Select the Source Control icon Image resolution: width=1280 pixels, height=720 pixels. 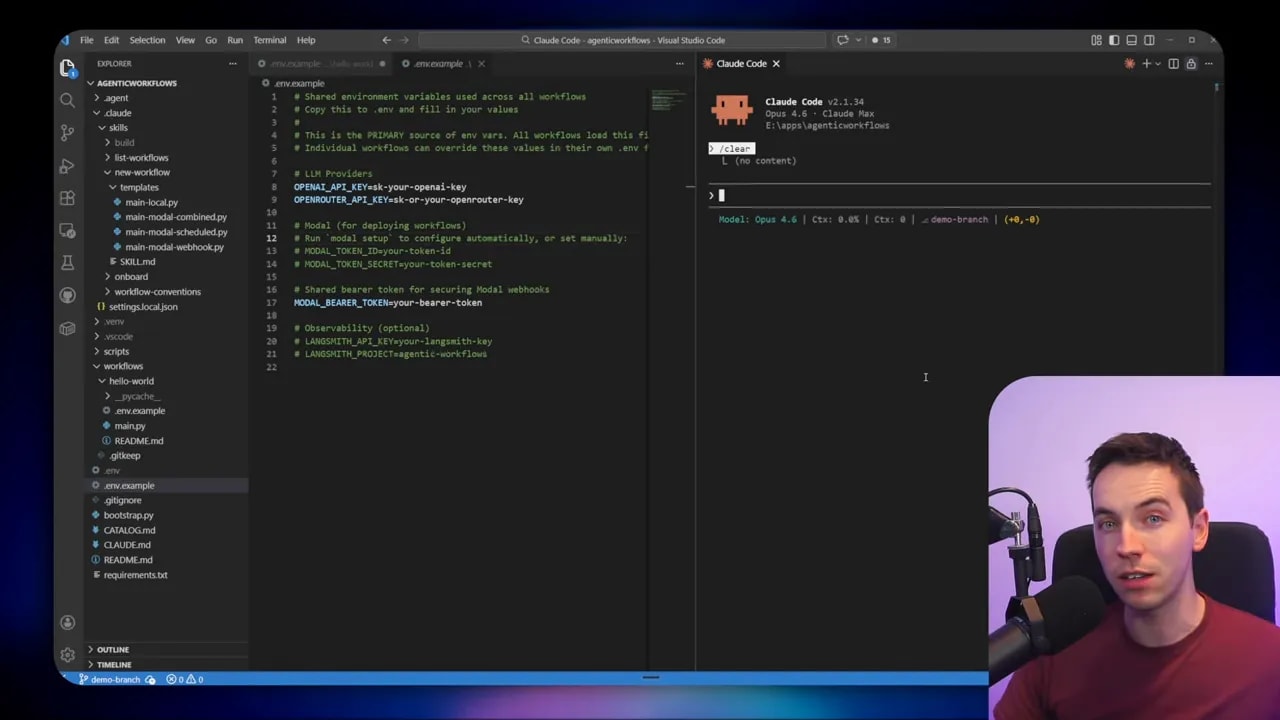(67, 133)
